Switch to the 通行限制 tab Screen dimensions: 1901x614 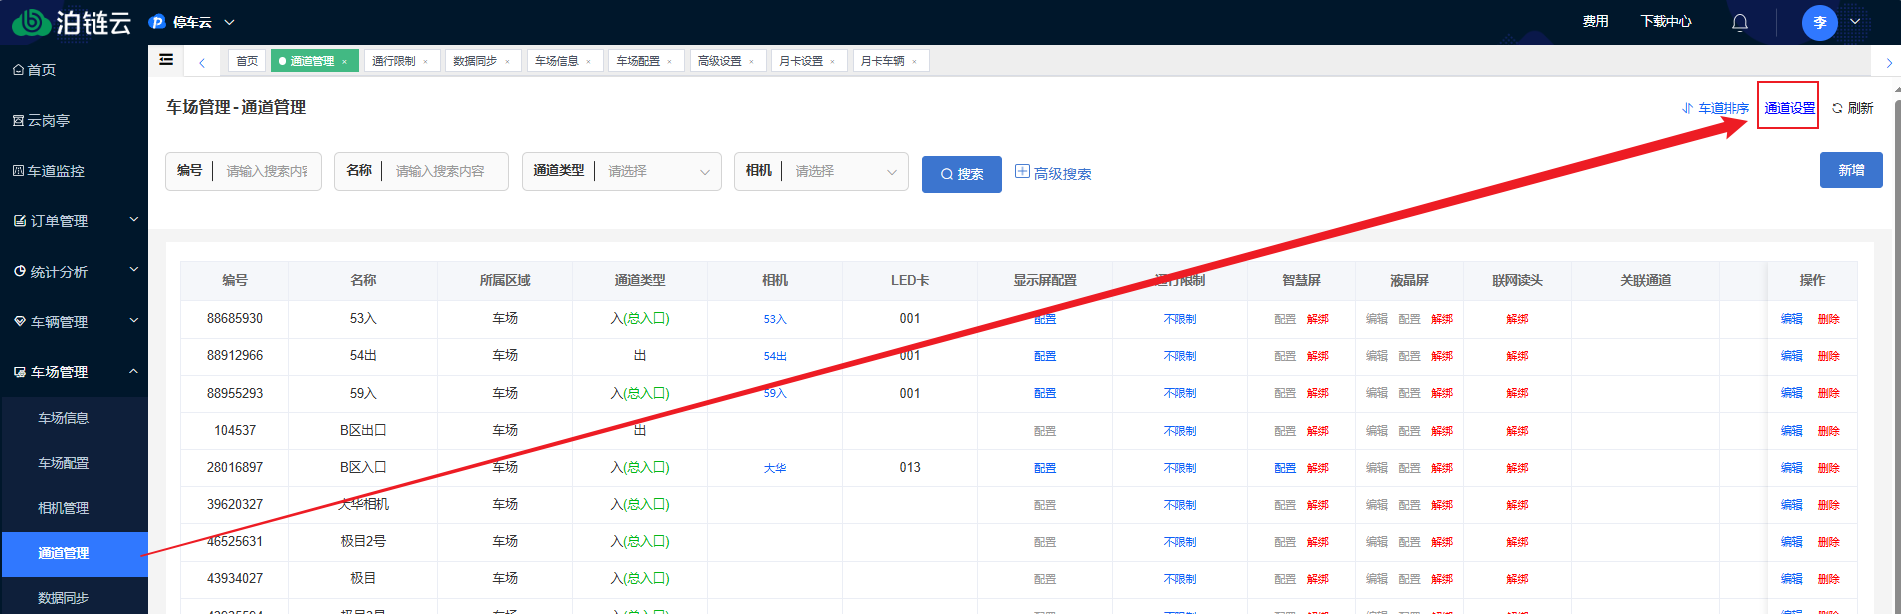click(x=393, y=61)
